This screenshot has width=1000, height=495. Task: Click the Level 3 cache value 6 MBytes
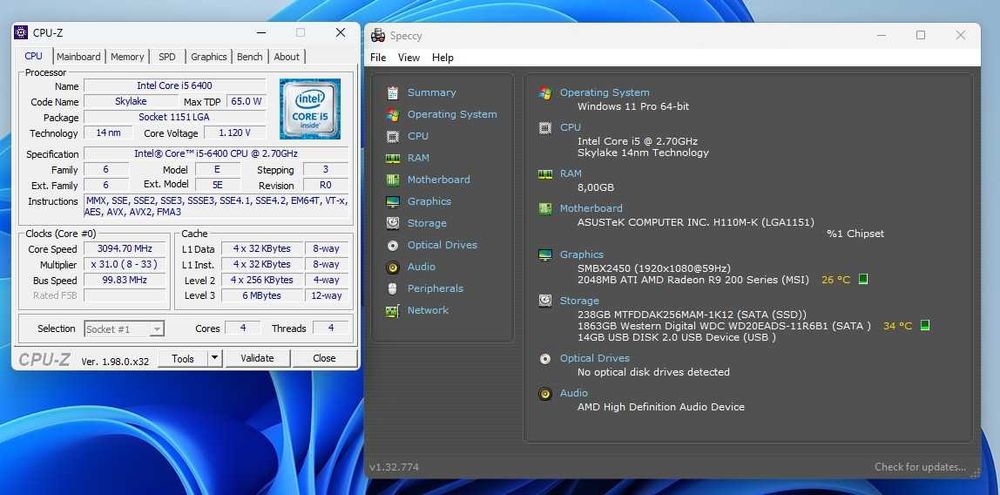tap(261, 295)
